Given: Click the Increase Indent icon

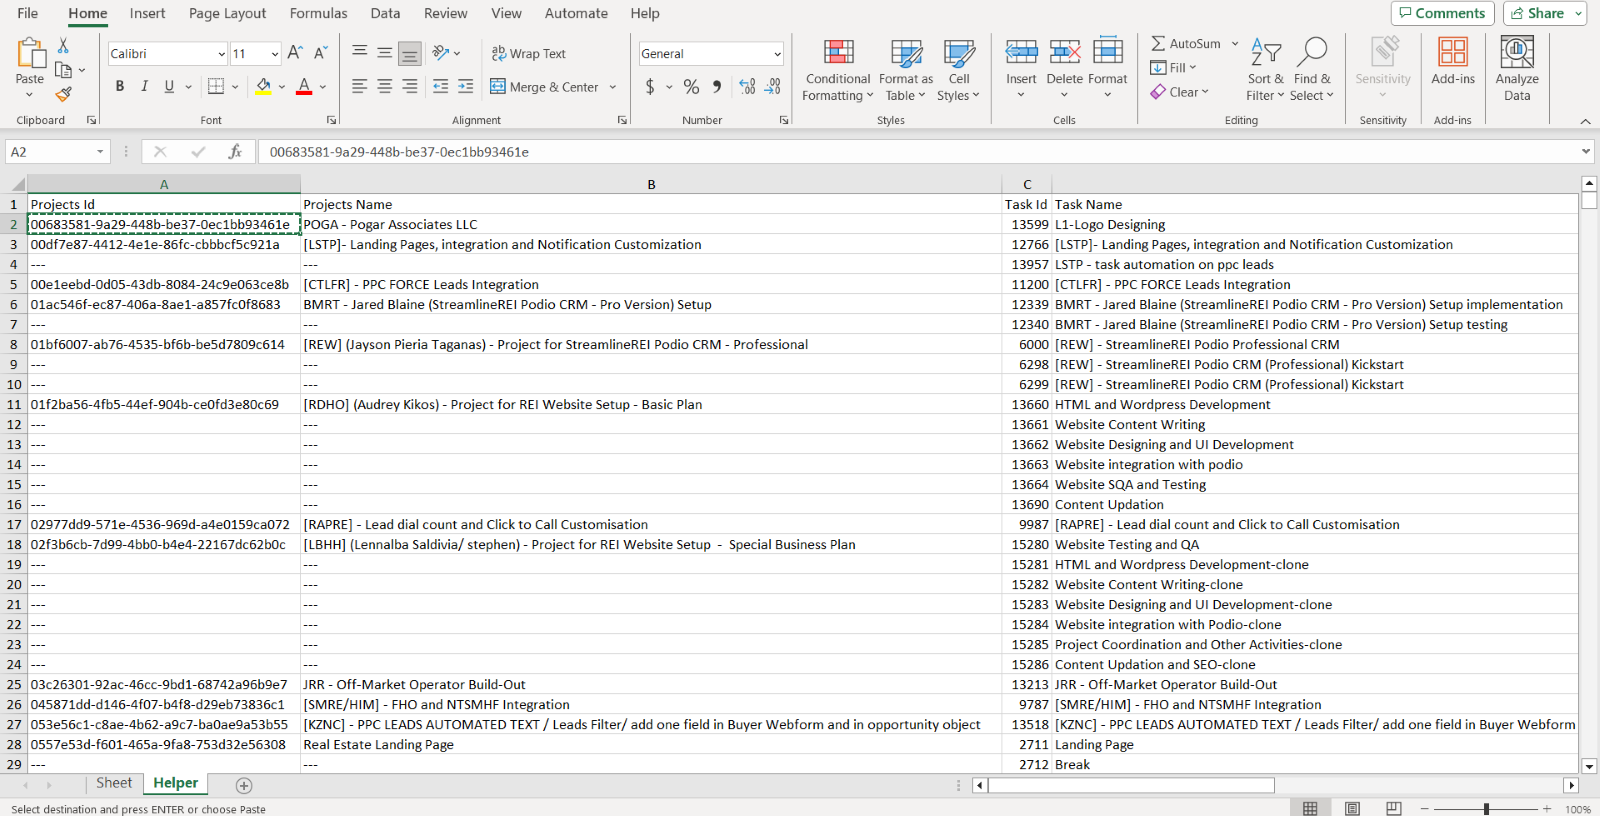Looking at the screenshot, I should click(x=465, y=87).
